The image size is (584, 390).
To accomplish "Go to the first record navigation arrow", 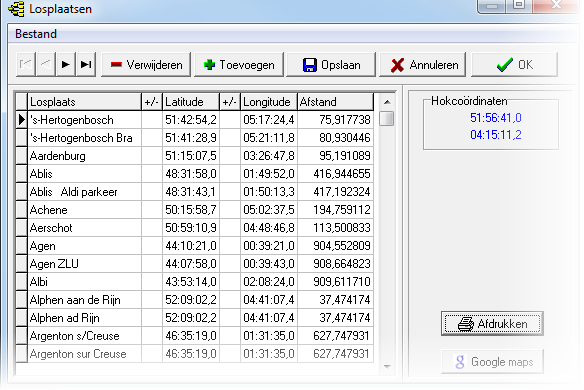I will pyautogui.click(x=26, y=65).
